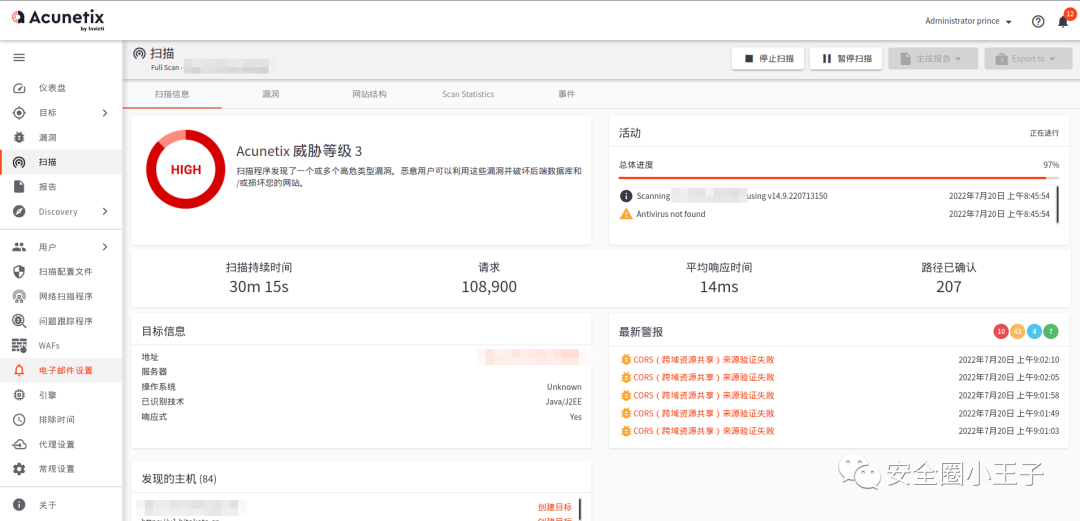Click the 14ms average response value

[x=719, y=287]
